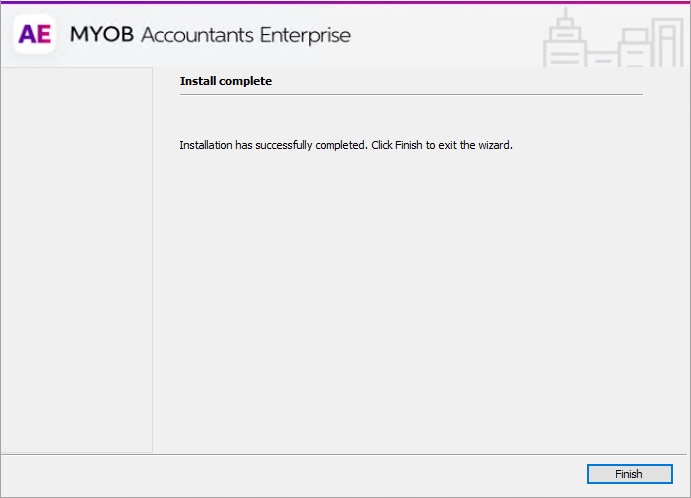Click the purple AE logo icon
This screenshot has height=498, width=691.
pos(35,35)
